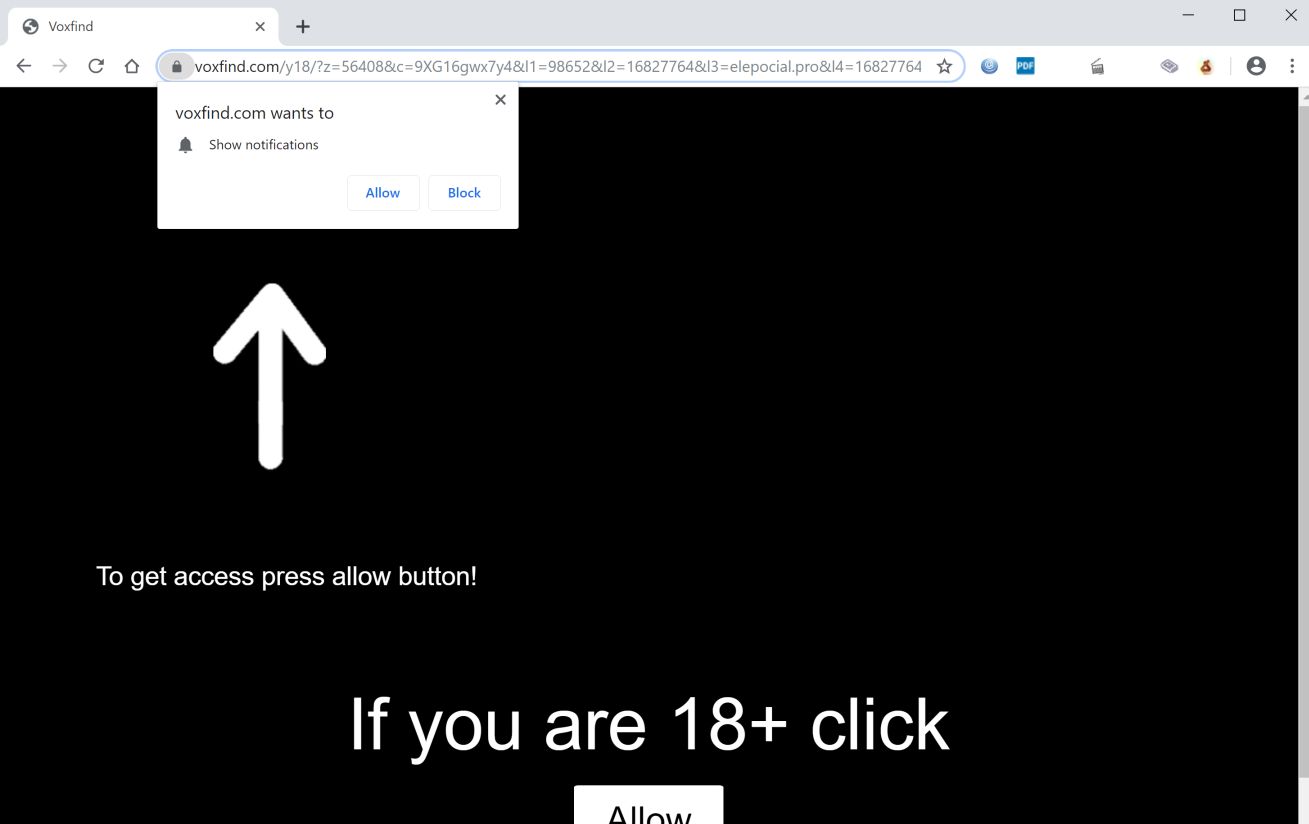The height and width of the screenshot is (824, 1309).
Task: Click the white Allow button on the page
Action: click(648, 812)
